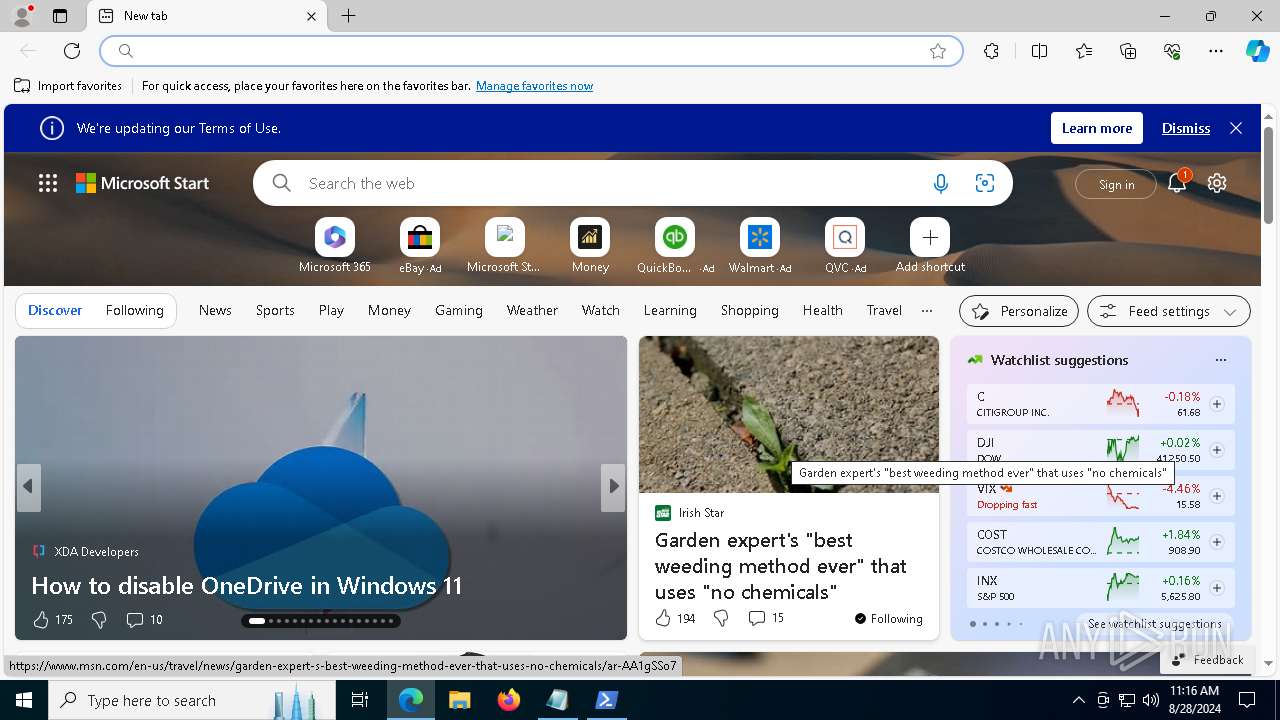Image resolution: width=1280 pixels, height=720 pixels.
Task: Open Edge Settings and more menu
Action: pyautogui.click(x=1216, y=51)
